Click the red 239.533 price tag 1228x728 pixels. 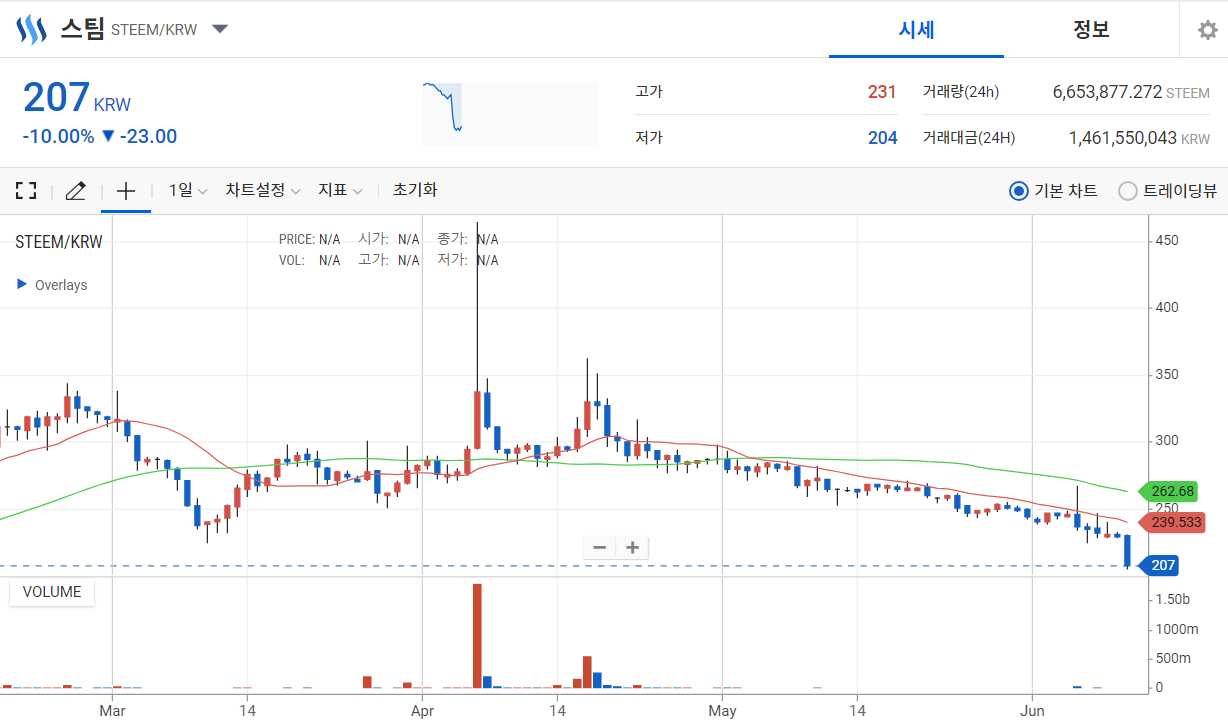1172,522
